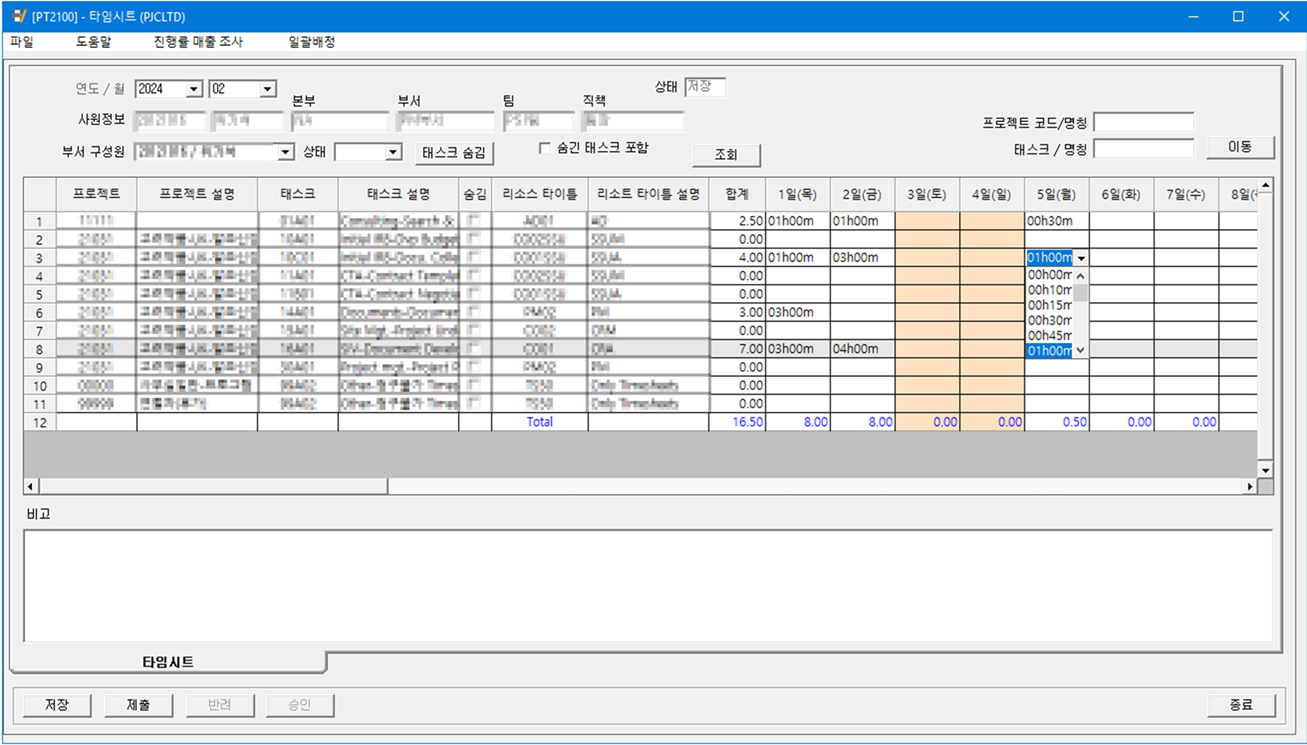Click the grid's vertical scrollbar down arrow
This screenshot has height=745, width=1307.
pos(1265,470)
